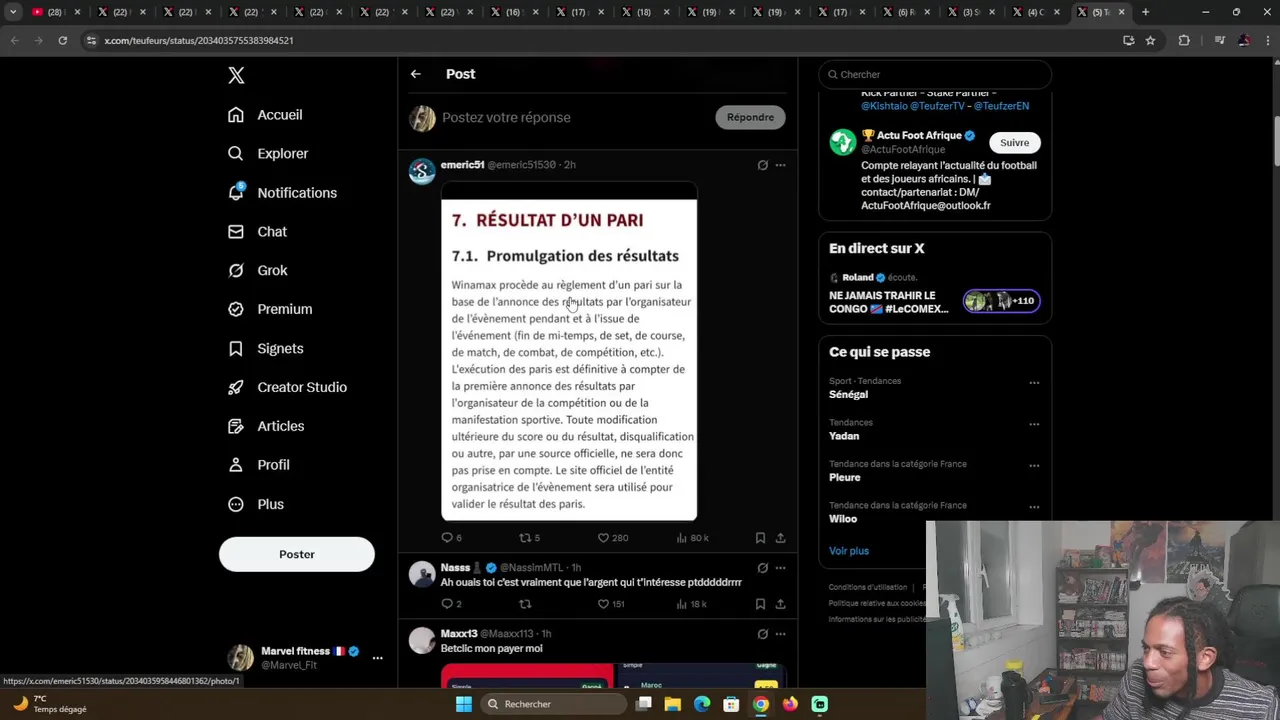This screenshot has height=720, width=1280.
Task: Open the Chrome tab search dropdown
Action: [13, 12]
